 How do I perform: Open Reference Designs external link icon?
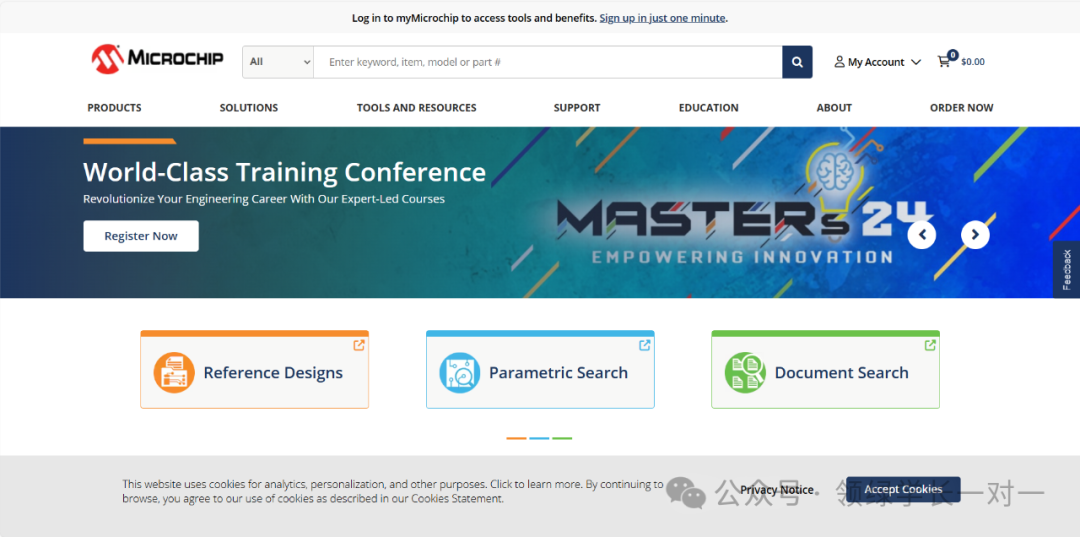click(359, 345)
